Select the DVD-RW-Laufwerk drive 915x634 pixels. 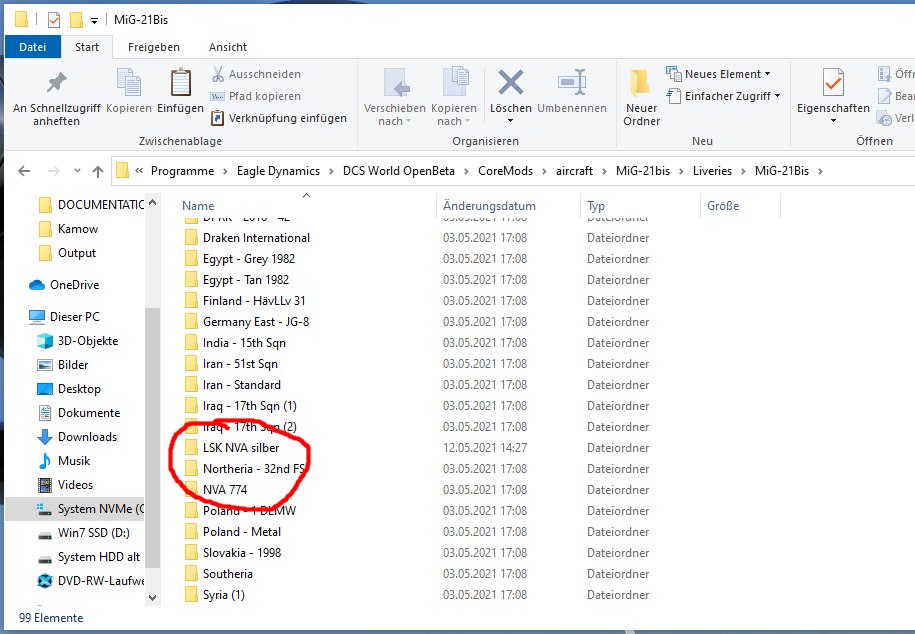coord(90,581)
